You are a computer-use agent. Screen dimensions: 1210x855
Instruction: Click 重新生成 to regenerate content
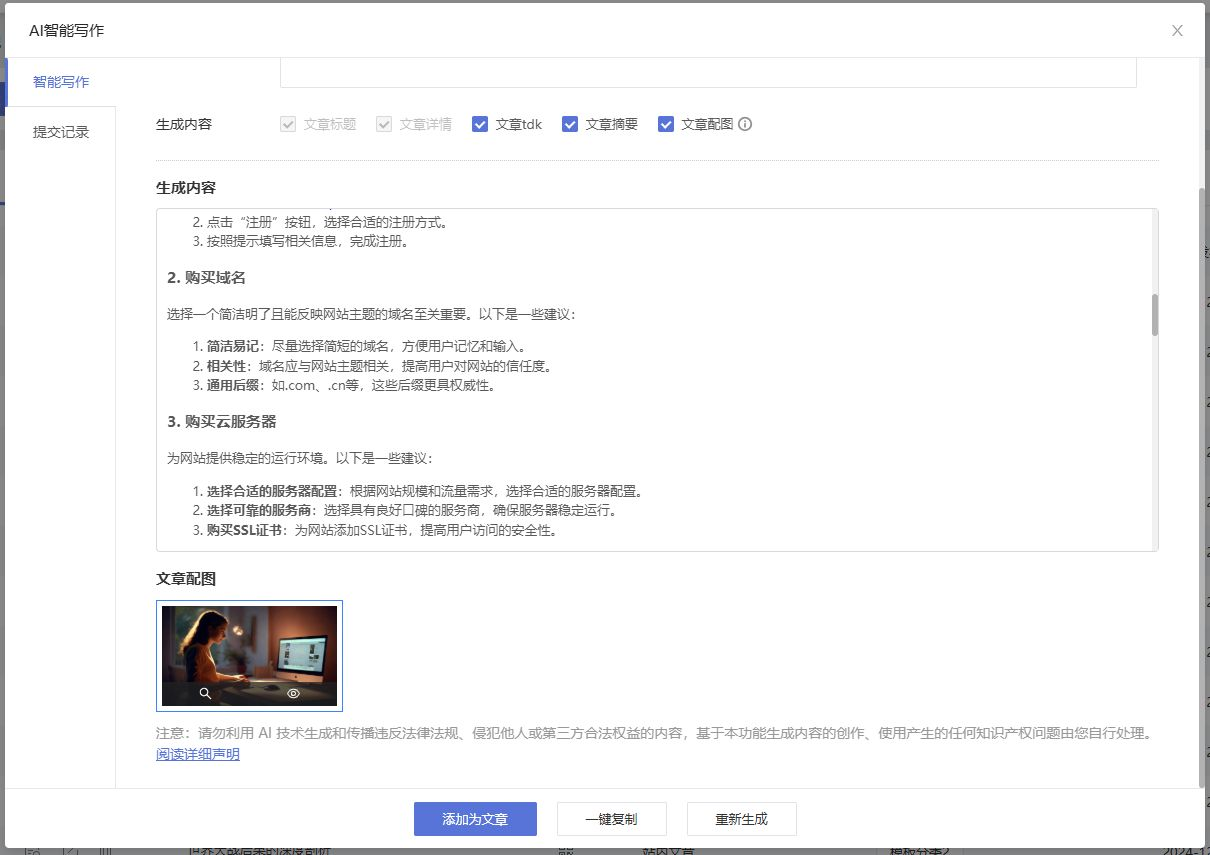pyautogui.click(x=741, y=819)
